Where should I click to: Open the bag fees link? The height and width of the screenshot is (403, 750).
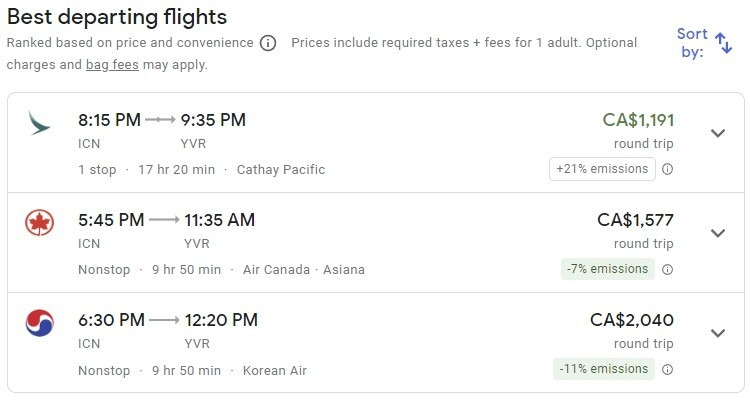tap(112, 65)
